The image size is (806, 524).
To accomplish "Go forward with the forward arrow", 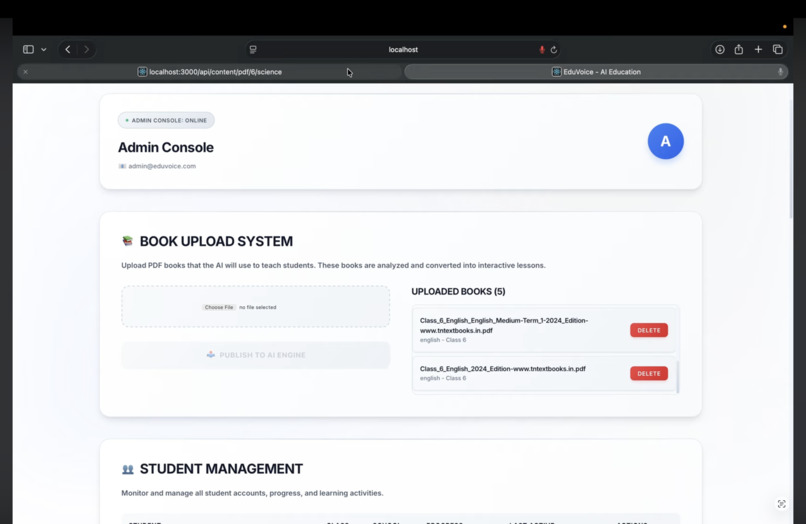I will tap(86, 49).
